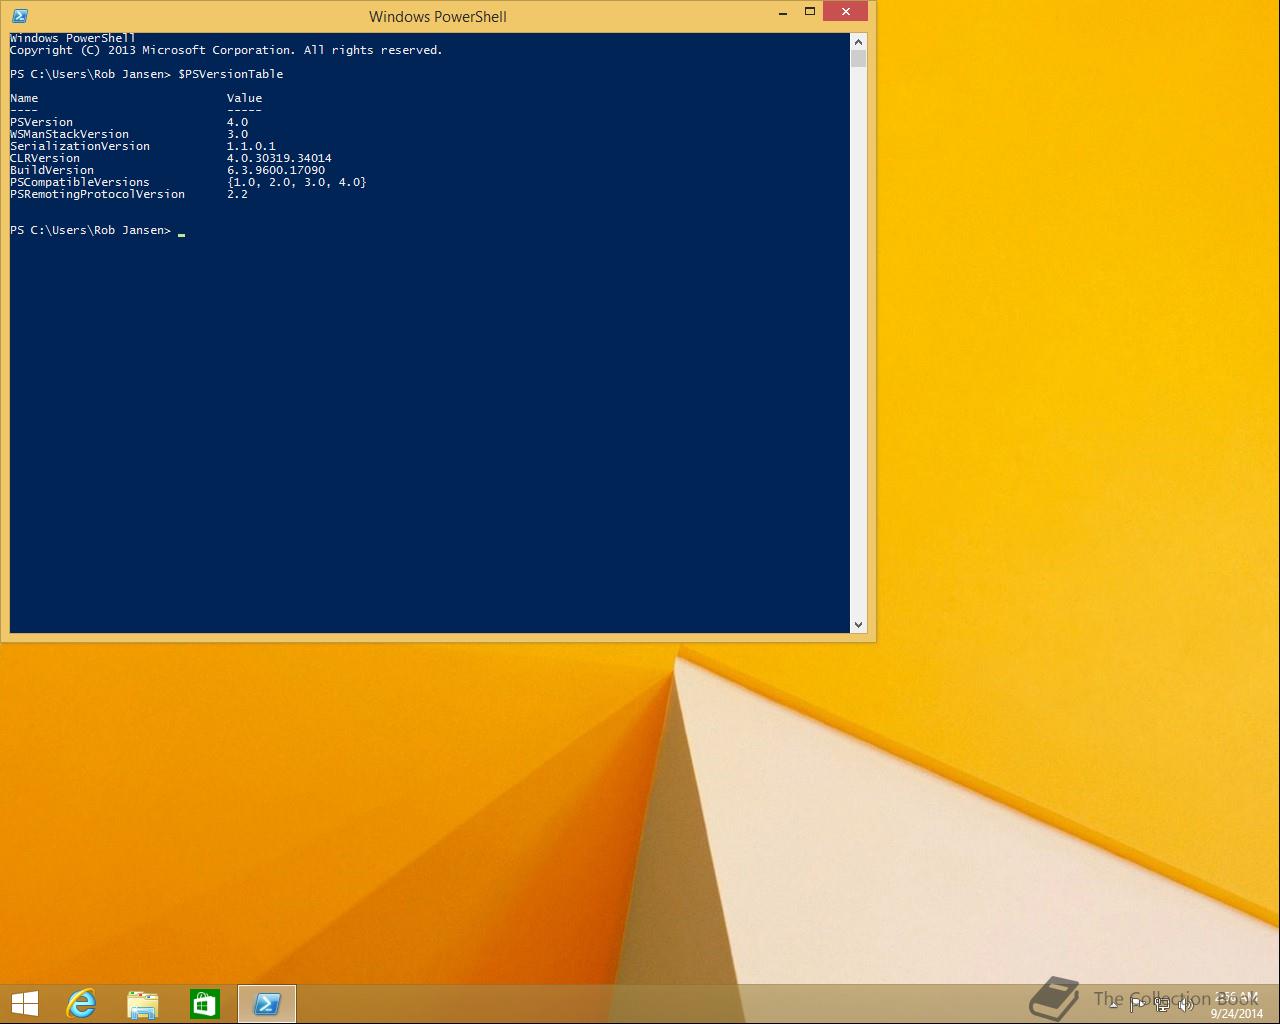1280x1024 pixels.
Task: Click the value 4.0.30319.34014
Action: point(279,158)
